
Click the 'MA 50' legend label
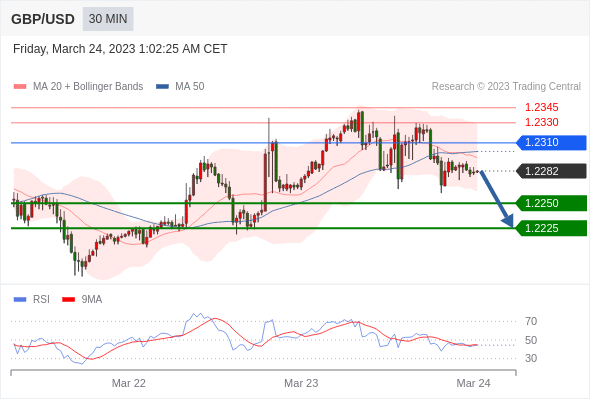click(190, 87)
